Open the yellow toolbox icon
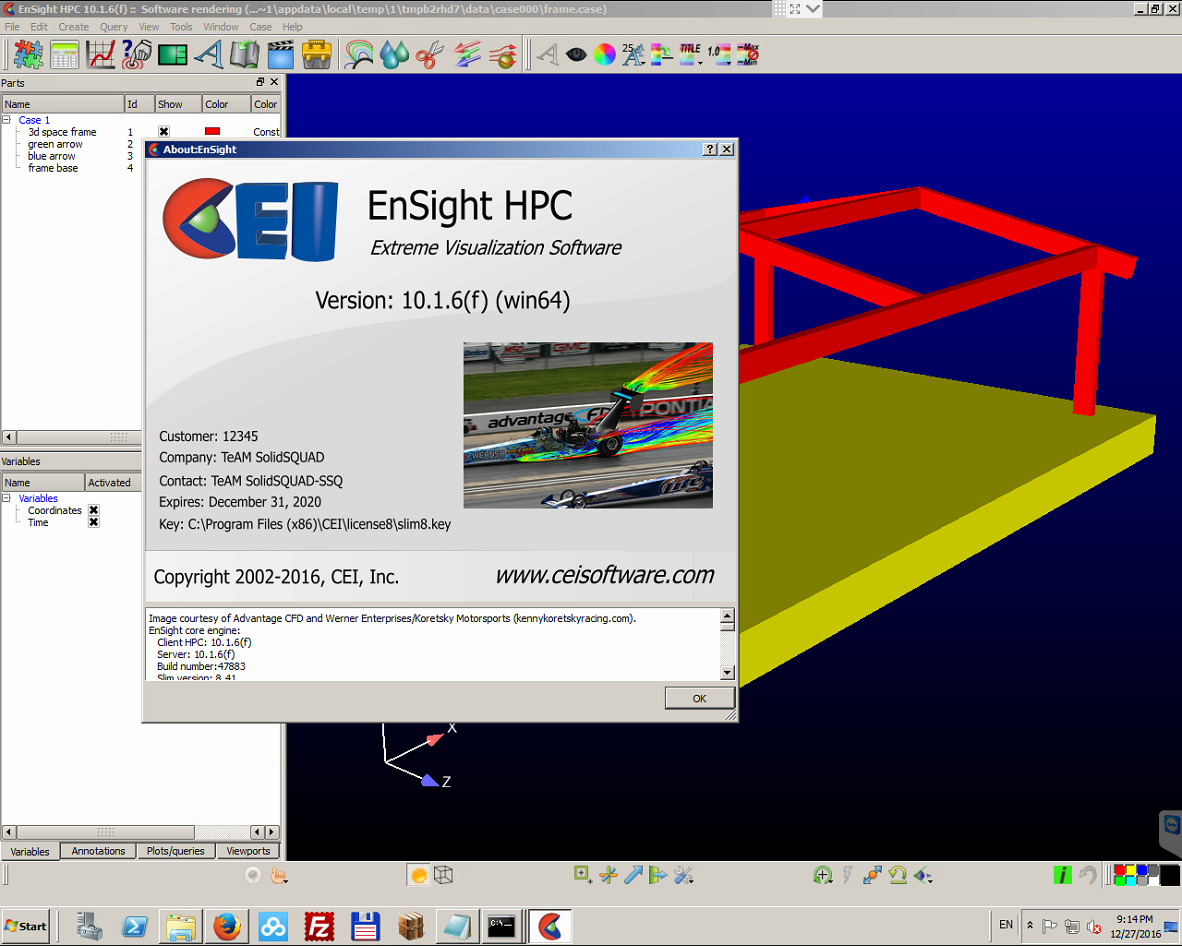The width and height of the screenshot is (1182, 946). coord(317,55)
